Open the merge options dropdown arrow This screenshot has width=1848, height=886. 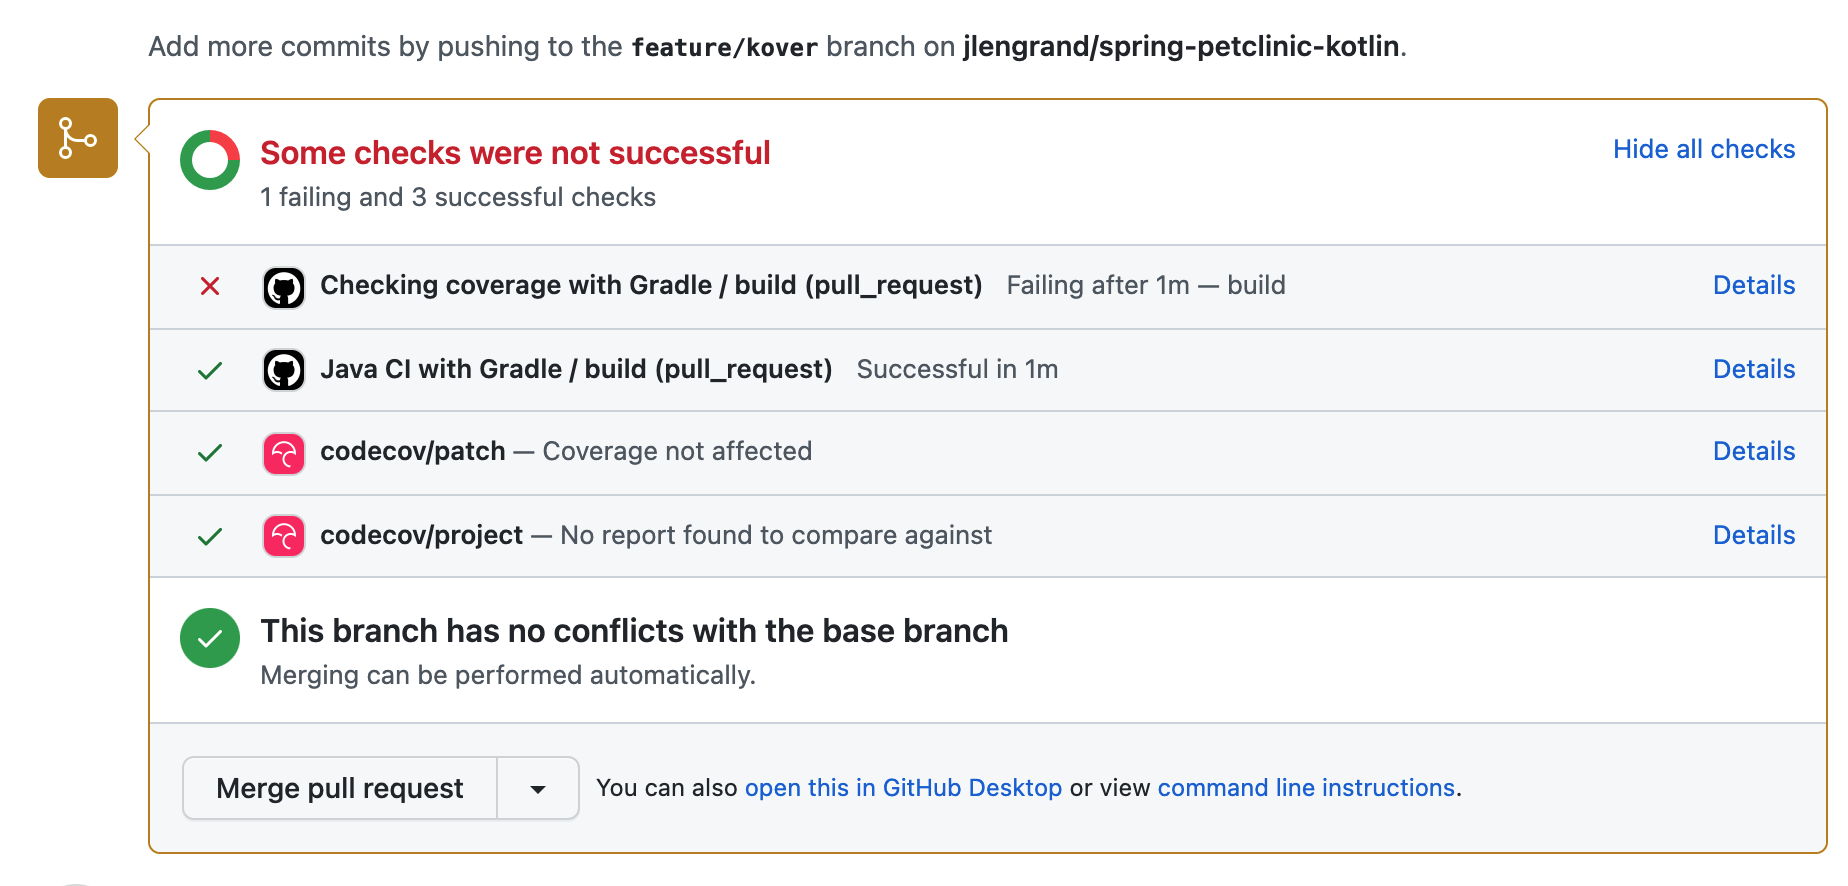(x=537, y=788)
